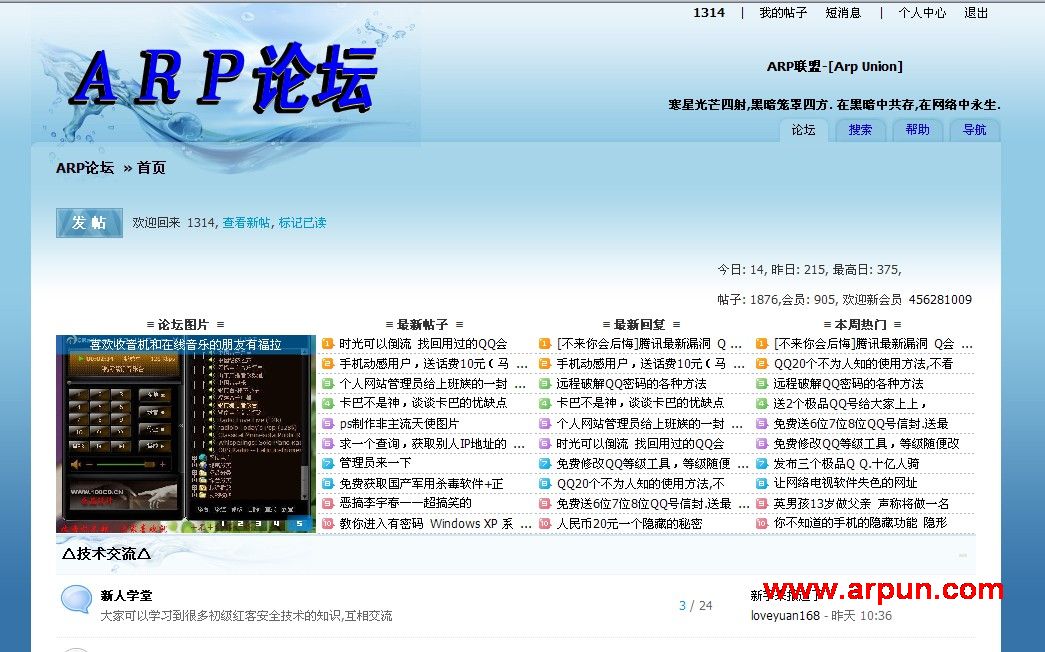Click the 新人学堂 forum speech bubble icon
Screen dimensions: 1045x652
point(76,600)
